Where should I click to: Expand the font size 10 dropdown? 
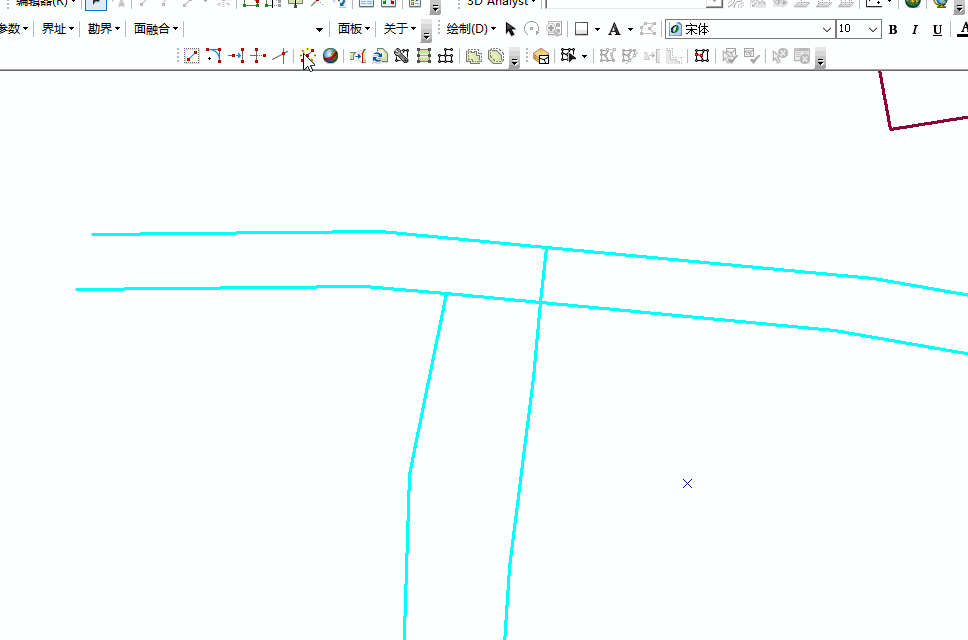[873, 30]
